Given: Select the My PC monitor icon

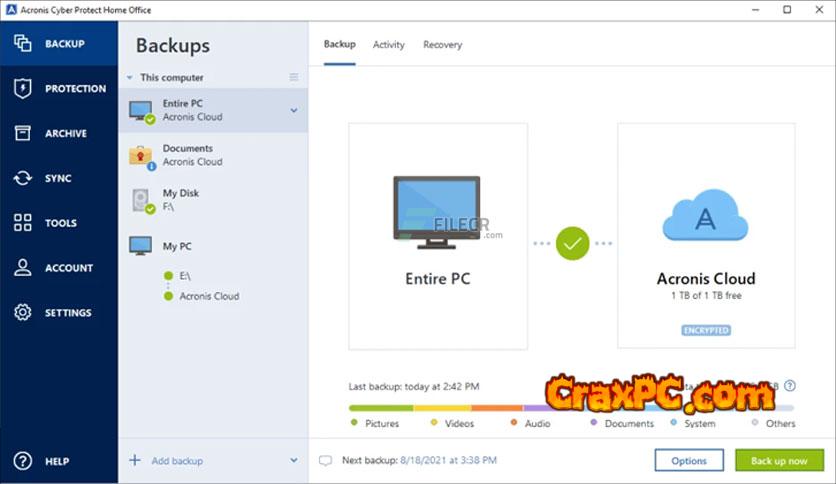Looking at the screenshot, I should (x=140, y=246).
